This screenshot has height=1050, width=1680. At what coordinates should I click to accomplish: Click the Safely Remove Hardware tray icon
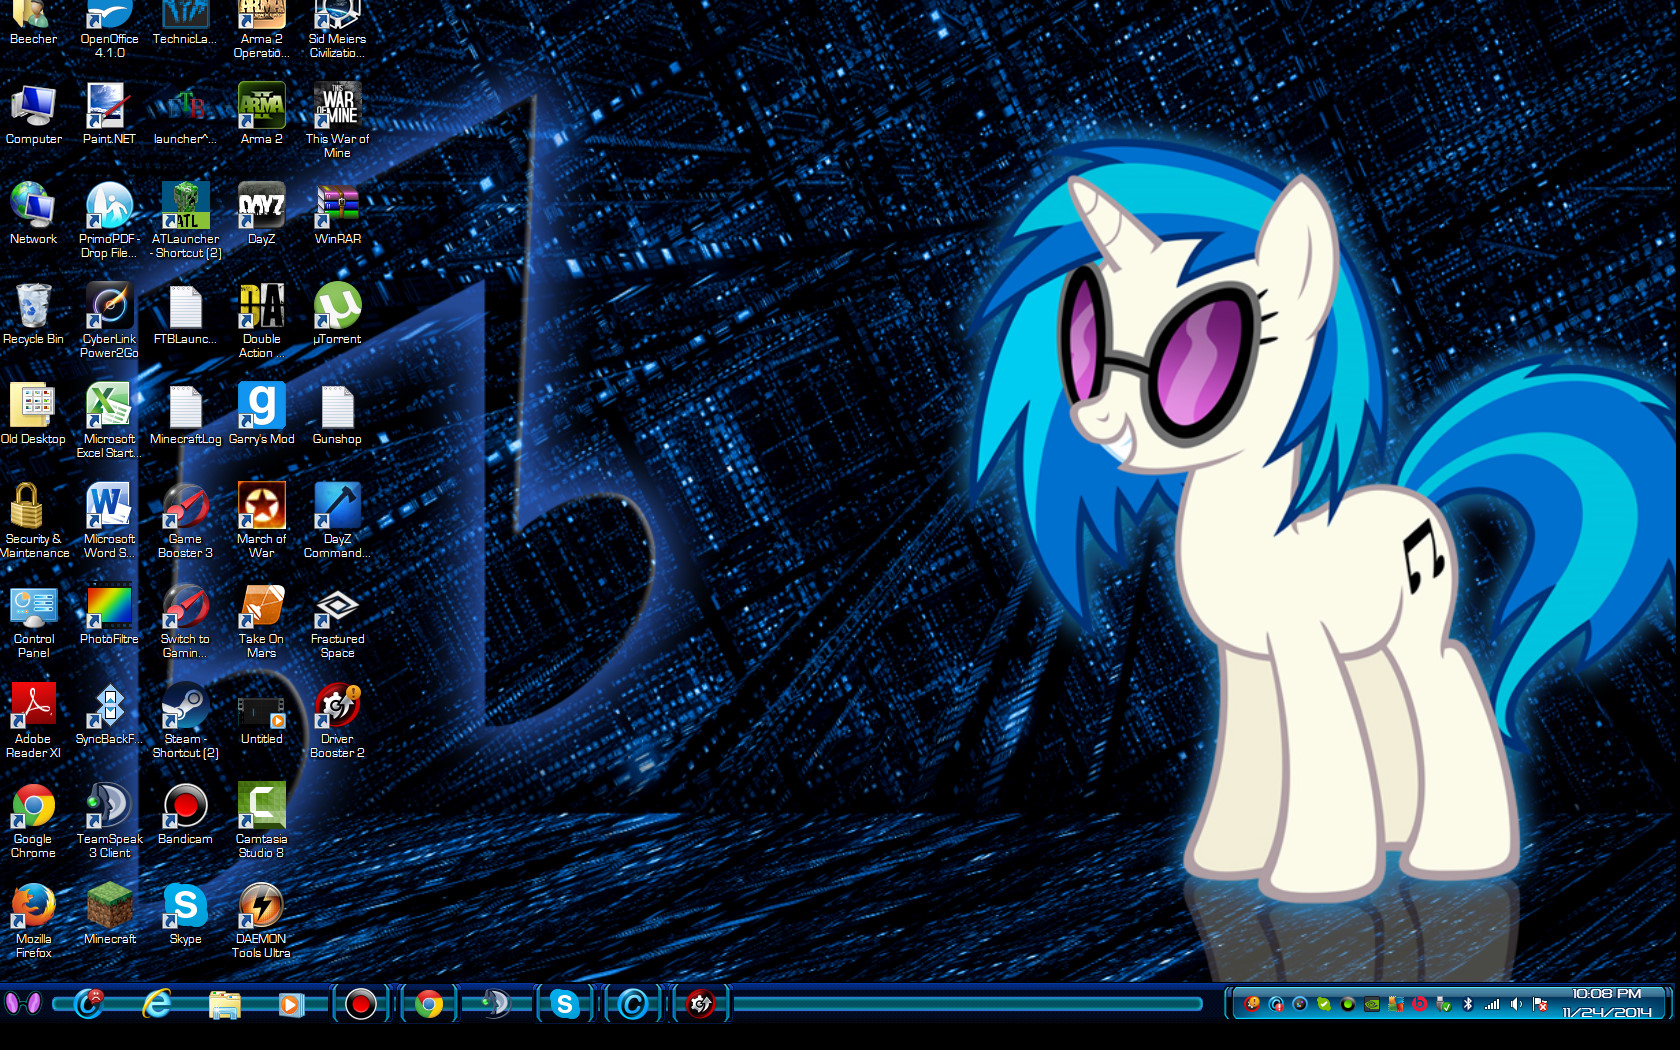tap(1444, 1004)
